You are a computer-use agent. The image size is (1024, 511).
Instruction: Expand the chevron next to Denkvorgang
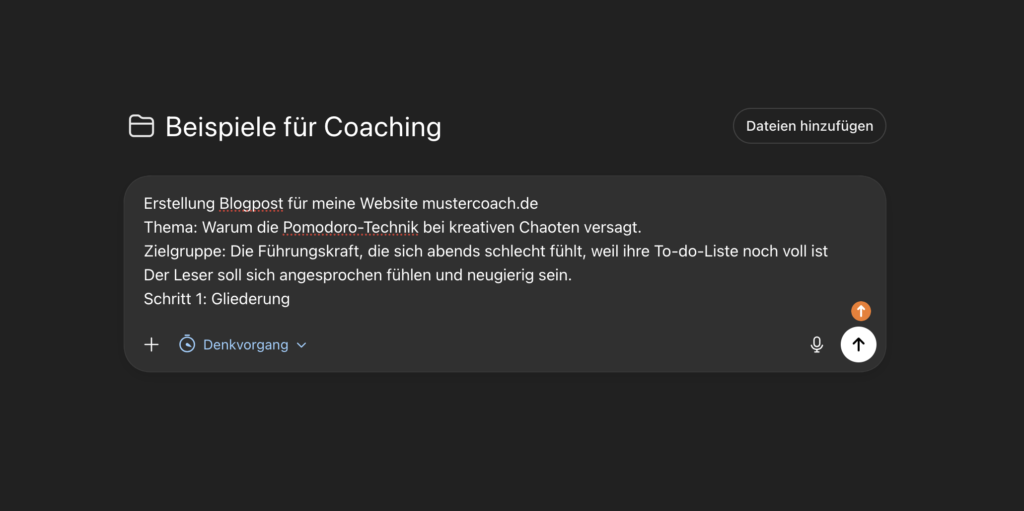click(302, 345)
